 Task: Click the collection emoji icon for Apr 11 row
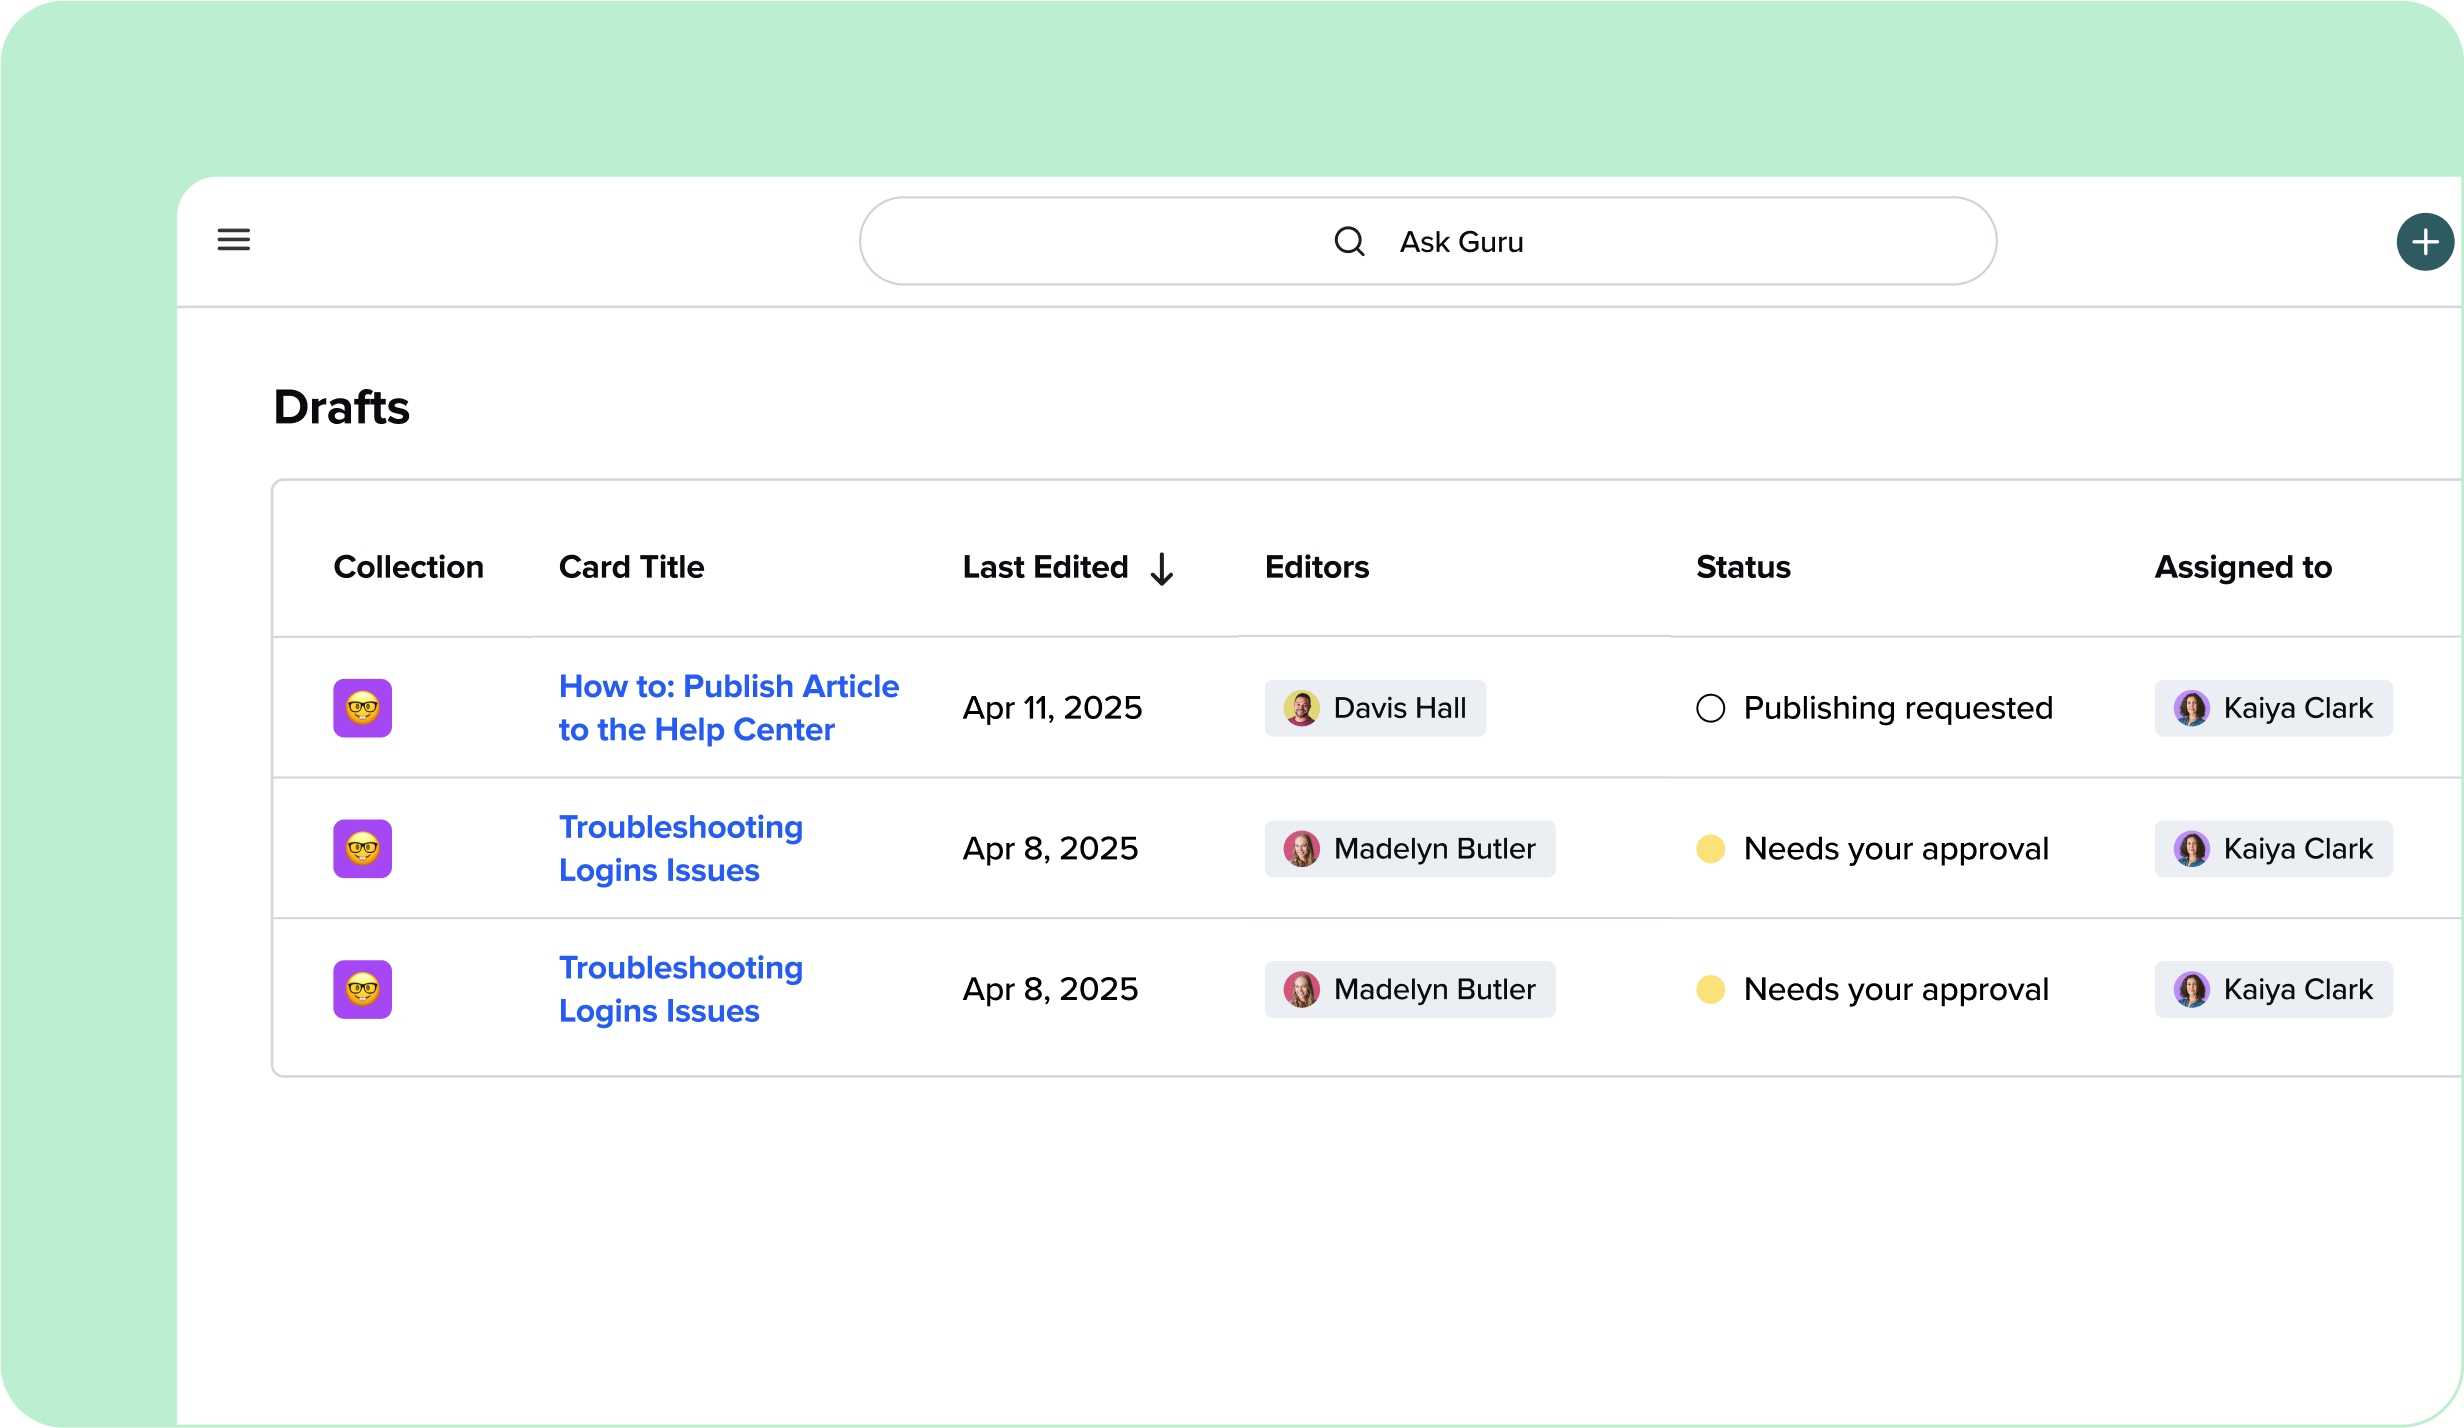pos(362,708)
